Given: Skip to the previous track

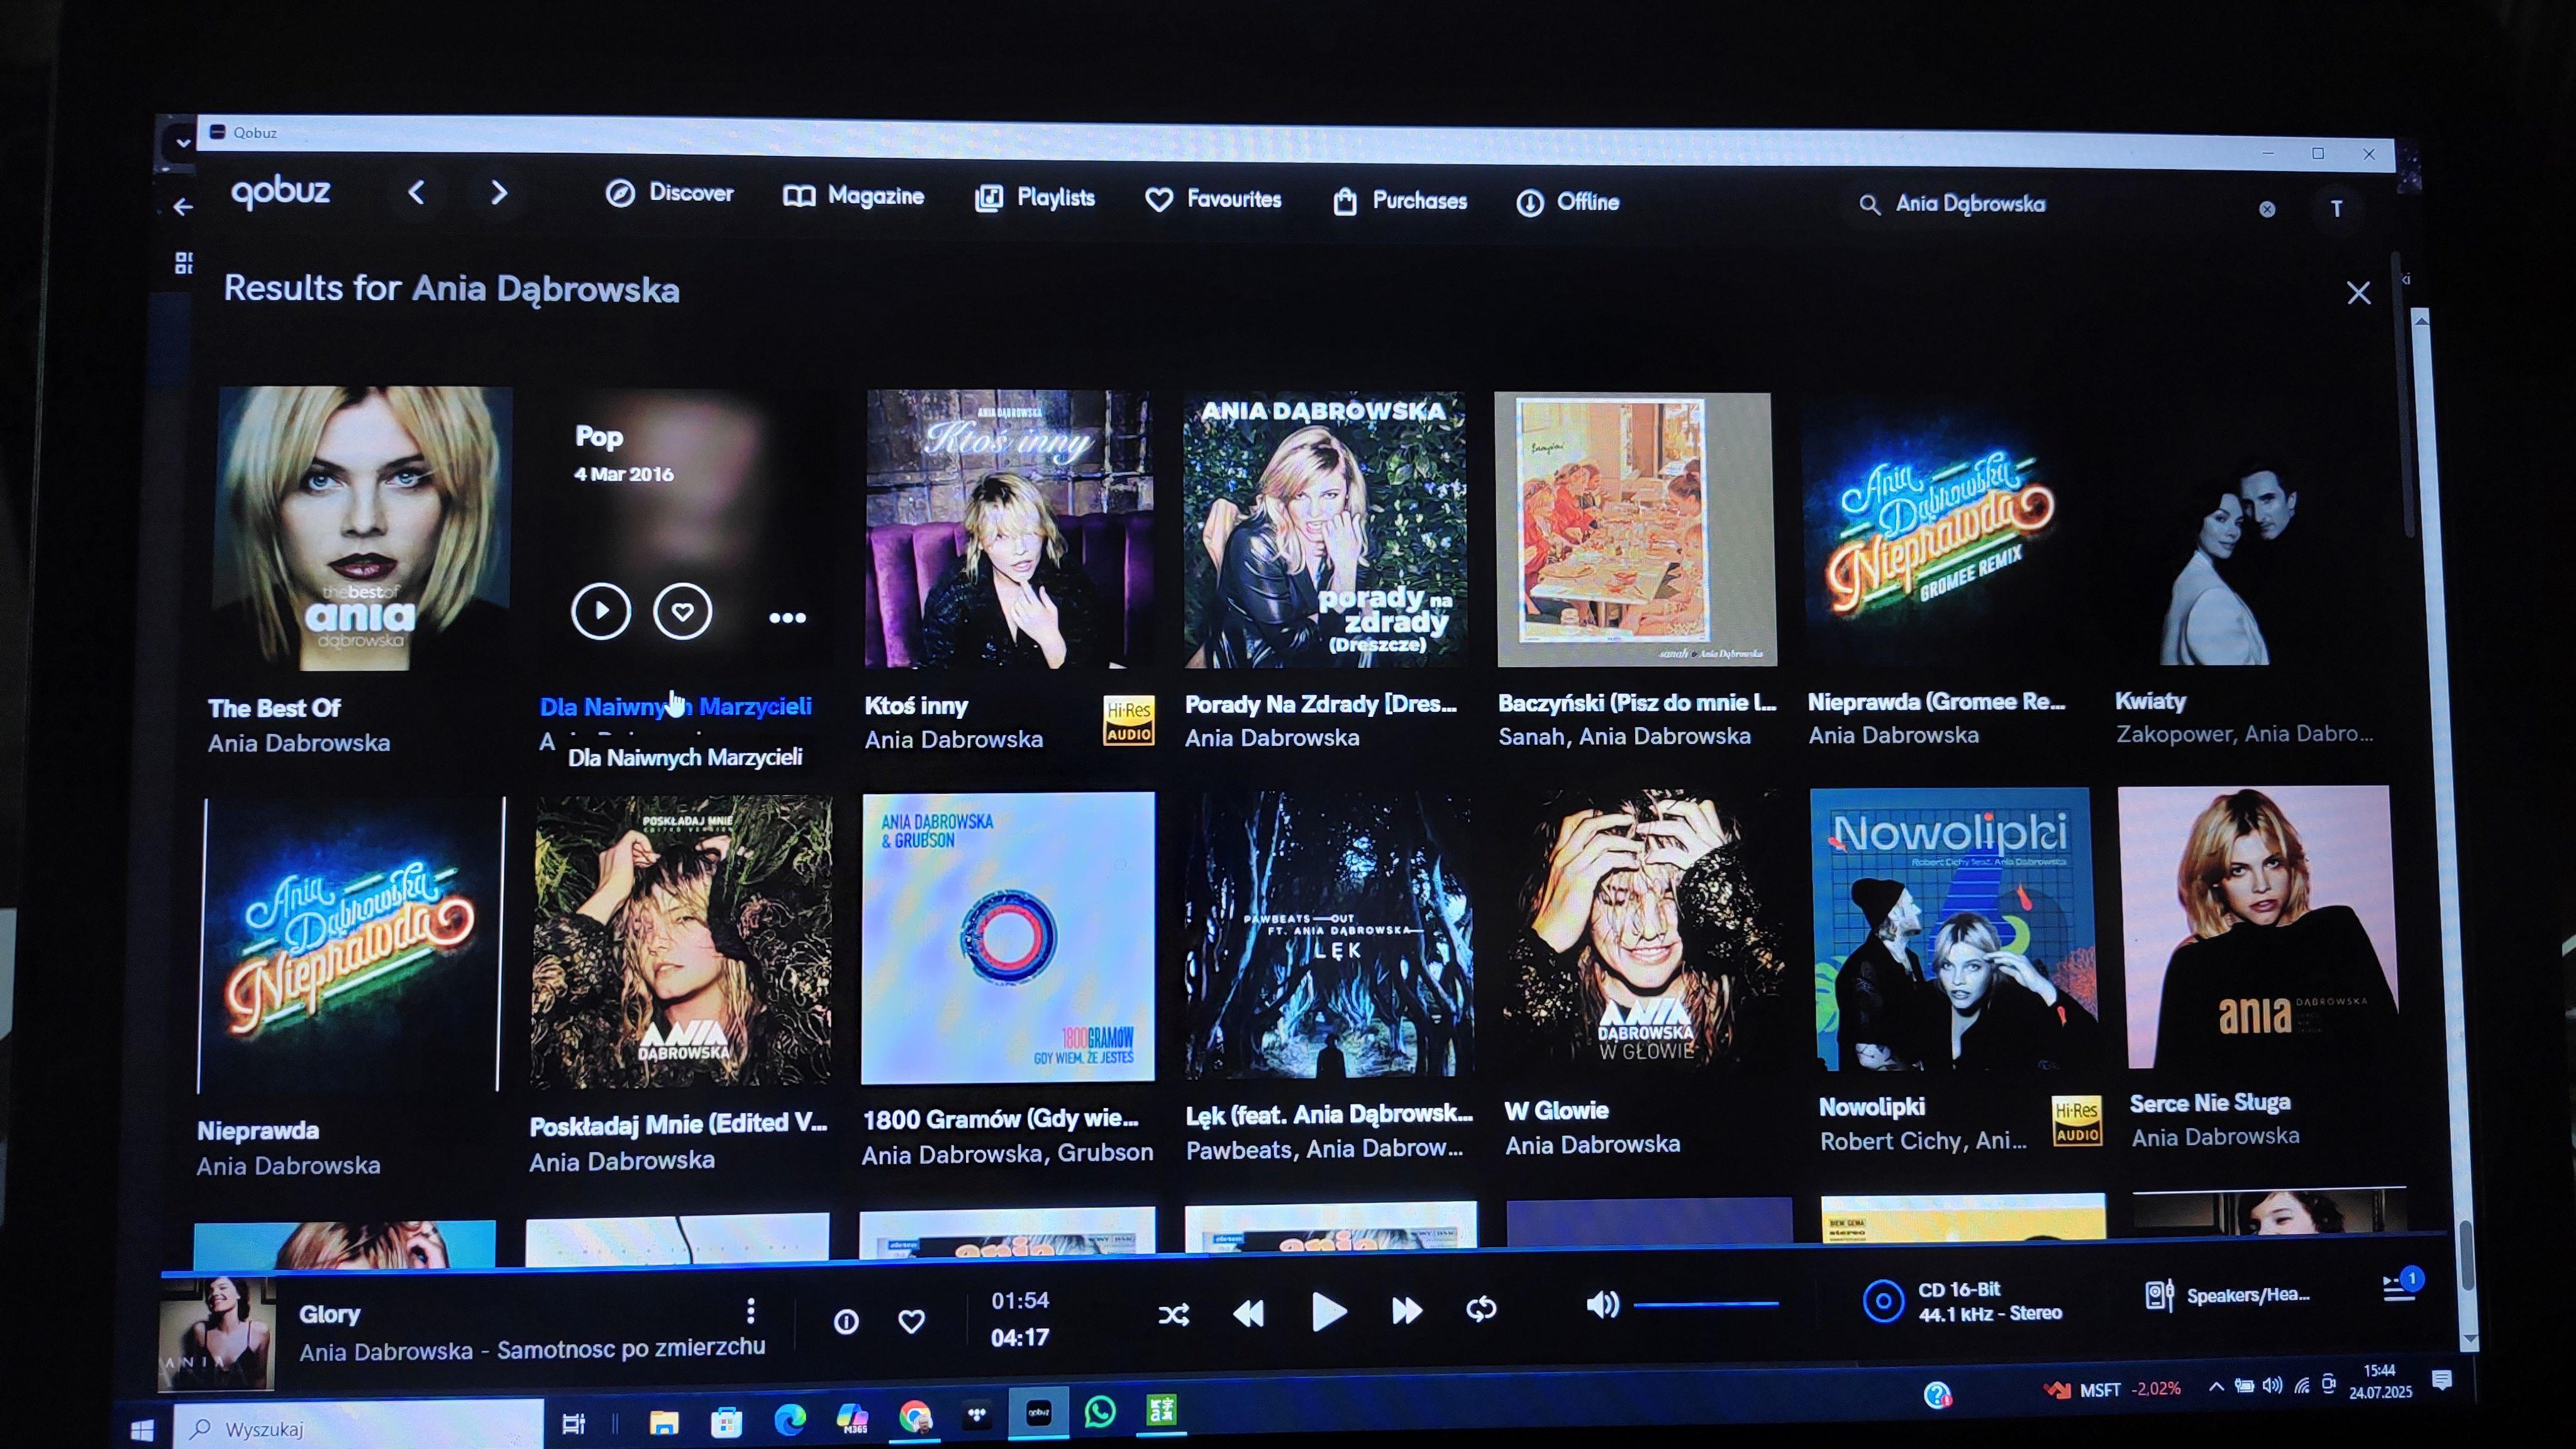Looking at the screenshot, I should coord(1248,1313).
